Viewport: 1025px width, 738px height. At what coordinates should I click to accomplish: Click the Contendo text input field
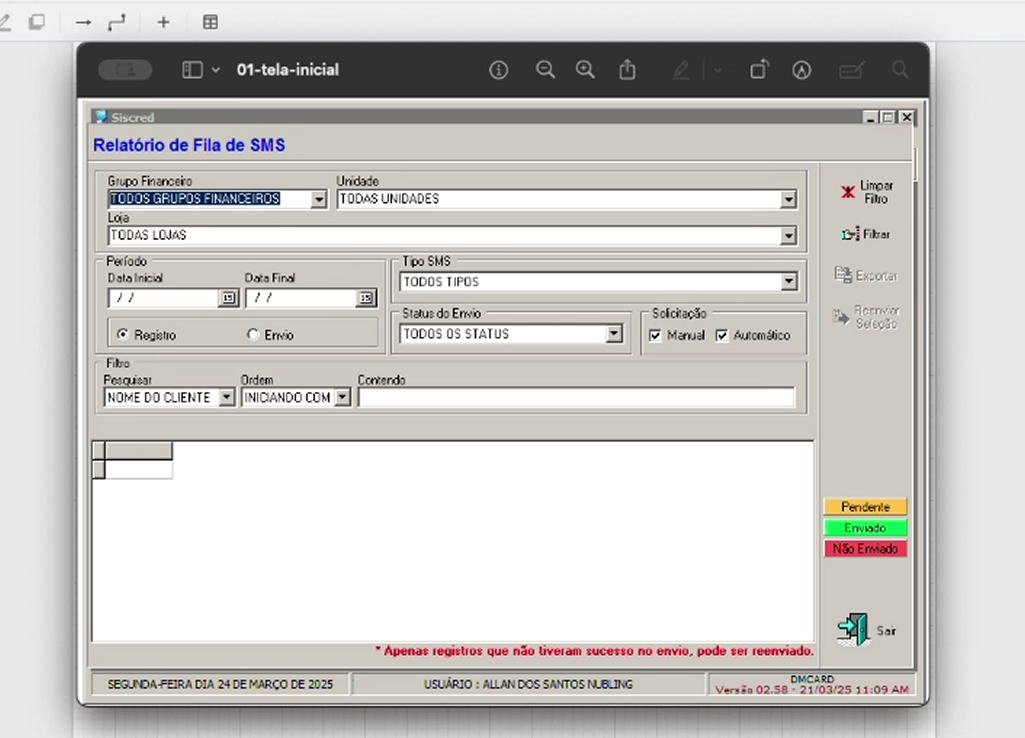click(x=576, y=398)
